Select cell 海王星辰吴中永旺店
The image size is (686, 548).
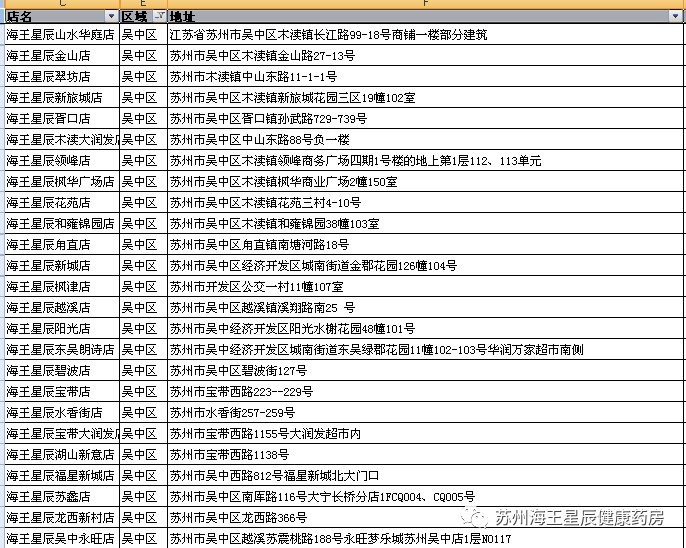62,538
